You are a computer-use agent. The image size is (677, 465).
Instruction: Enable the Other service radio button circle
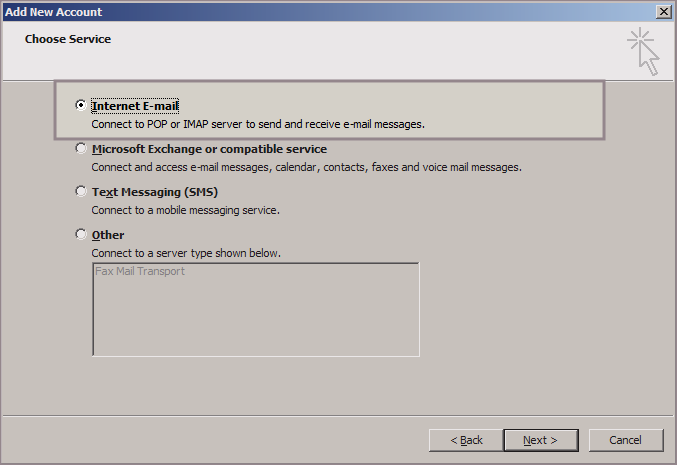[x=81, y=234]
